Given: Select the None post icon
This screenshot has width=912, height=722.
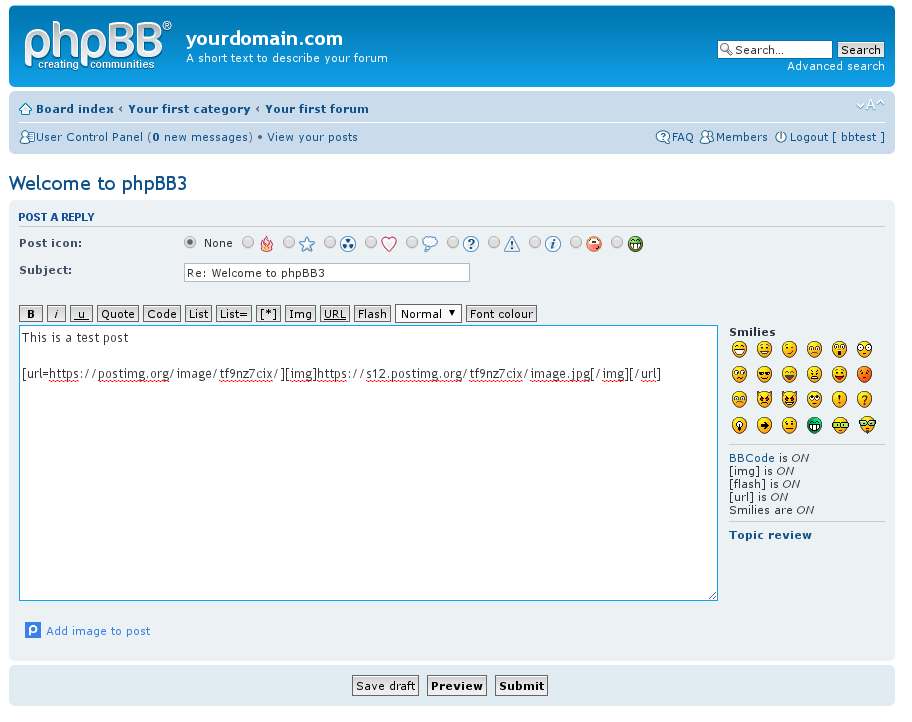Looking at the screenshot, I should pos(190,243).
